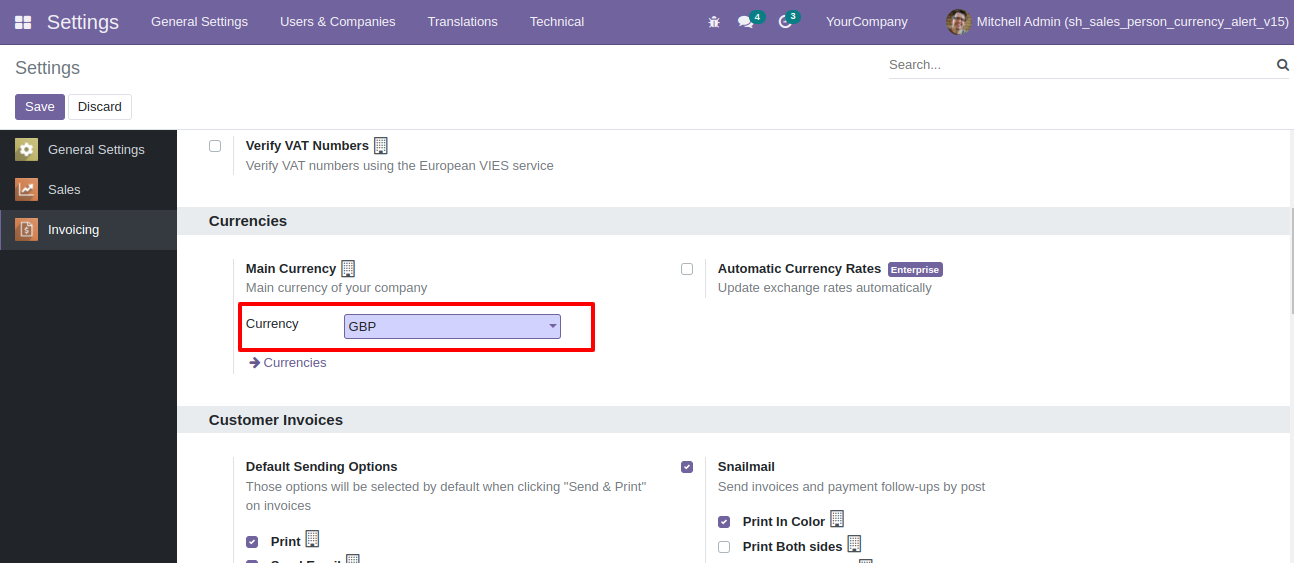The image size is (1294, 563).
Task: Enable the Verify VAT Numbers checkbox
Action: point(215,146)
